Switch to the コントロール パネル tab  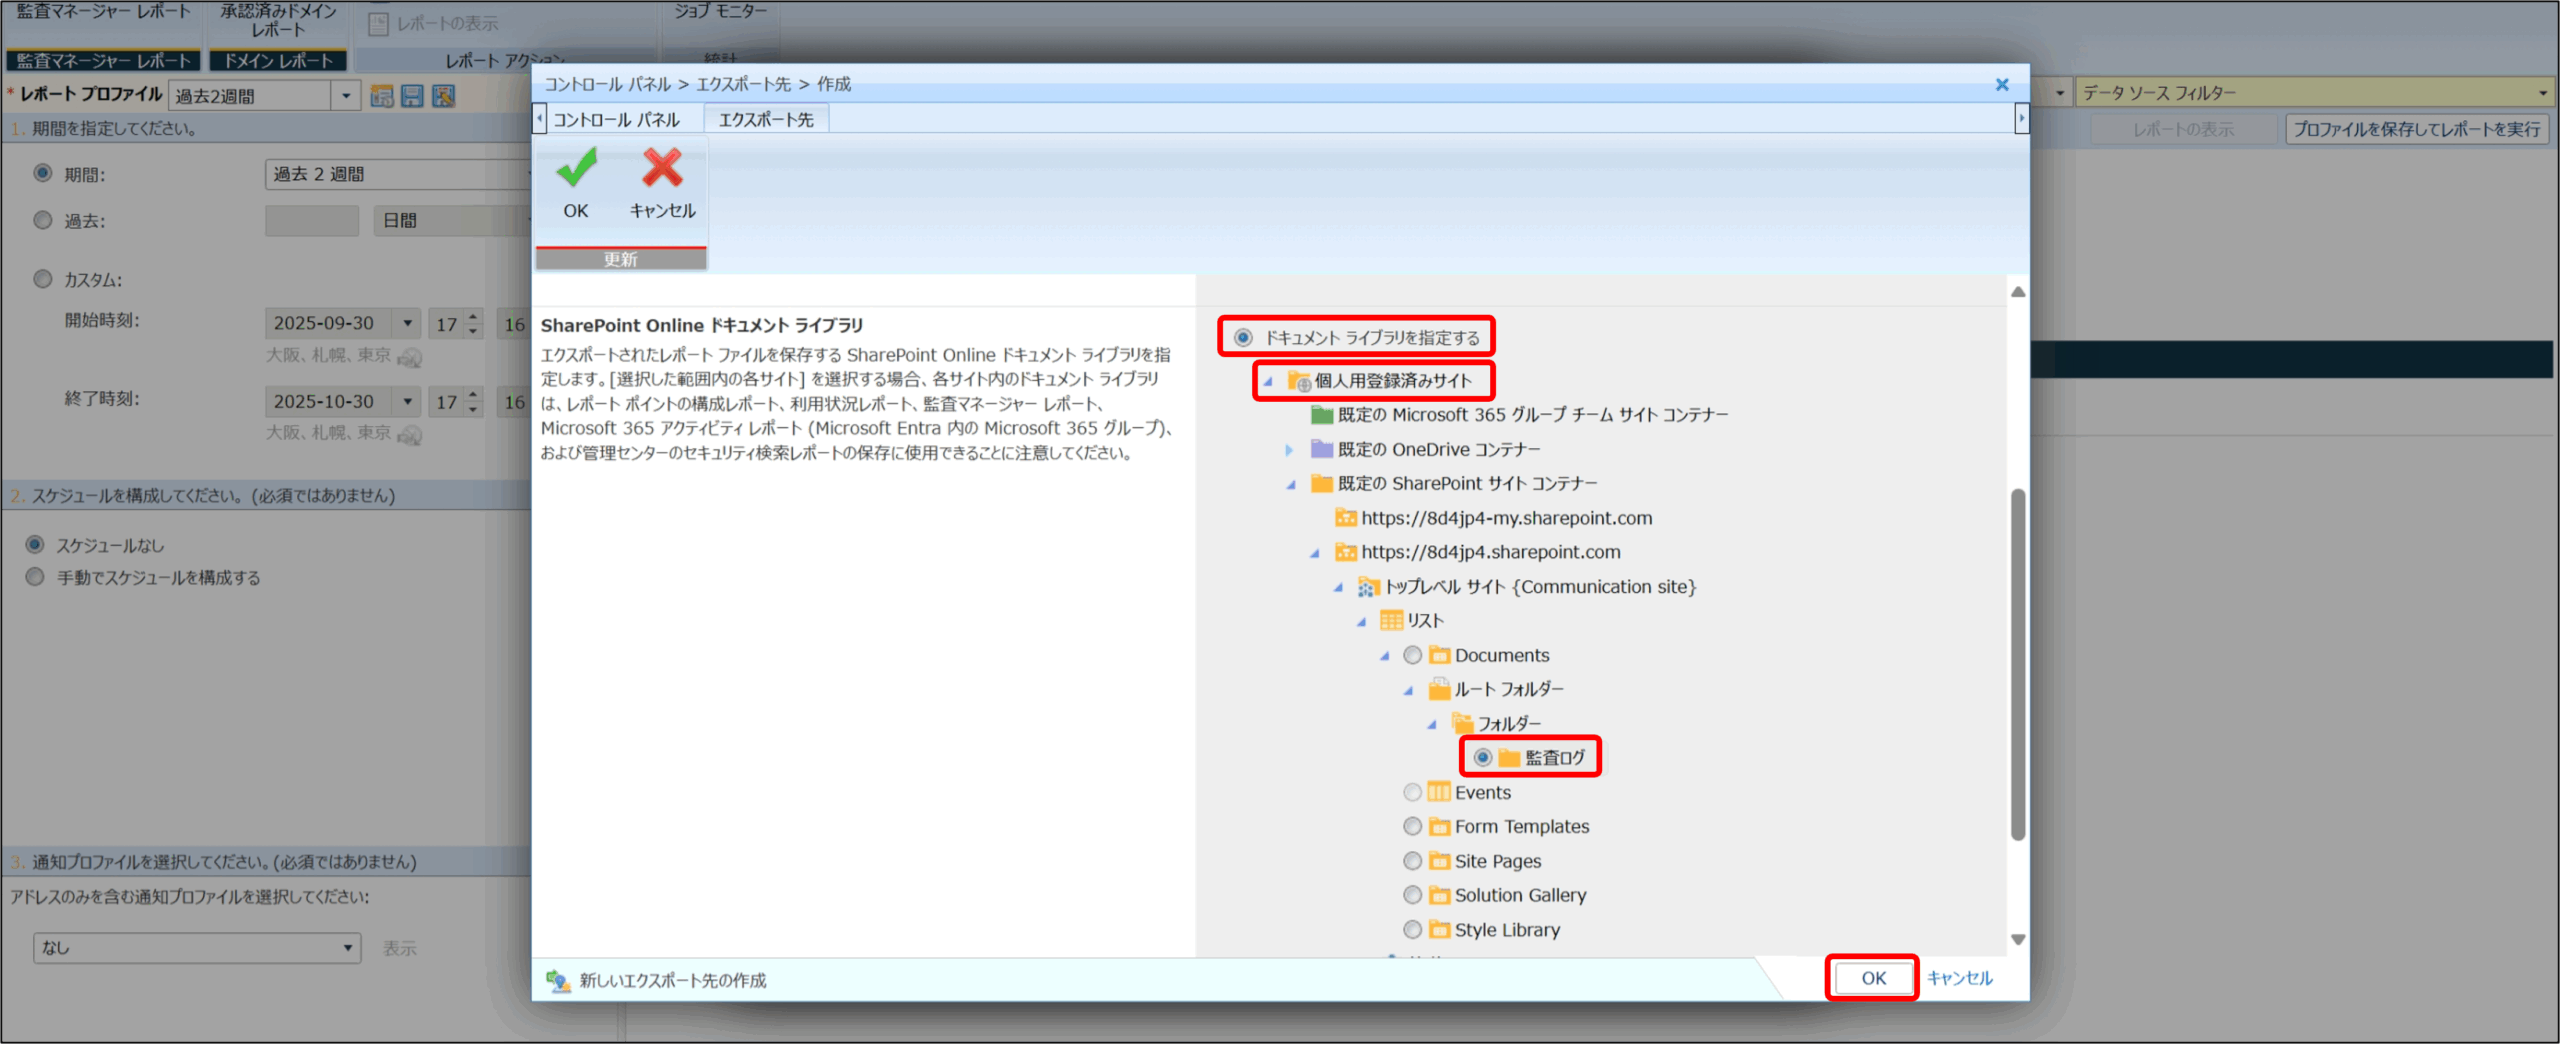[x=616, y=120]
